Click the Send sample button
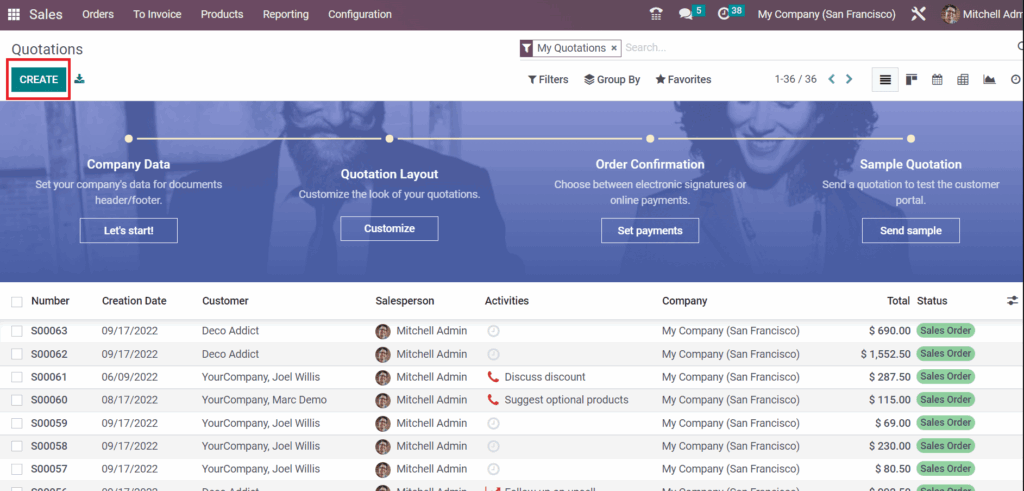 [x=910, y=230]
